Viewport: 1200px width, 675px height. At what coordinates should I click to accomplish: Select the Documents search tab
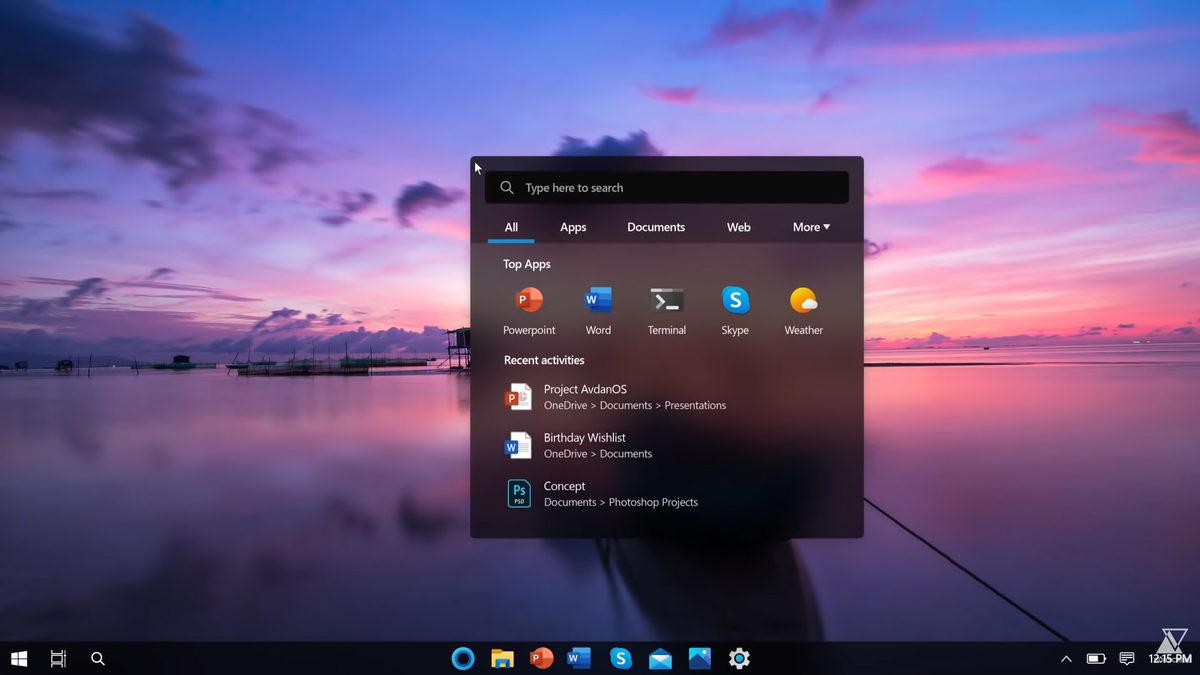coord(655,227)
